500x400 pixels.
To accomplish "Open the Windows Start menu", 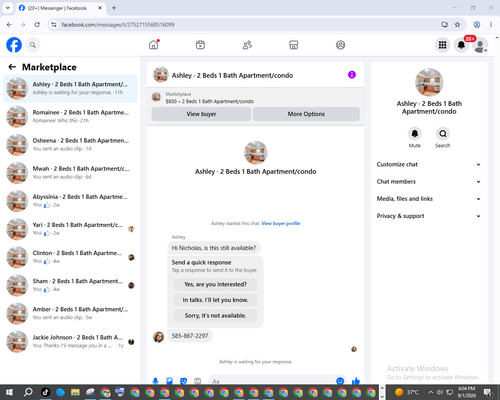I will (9, 392).
